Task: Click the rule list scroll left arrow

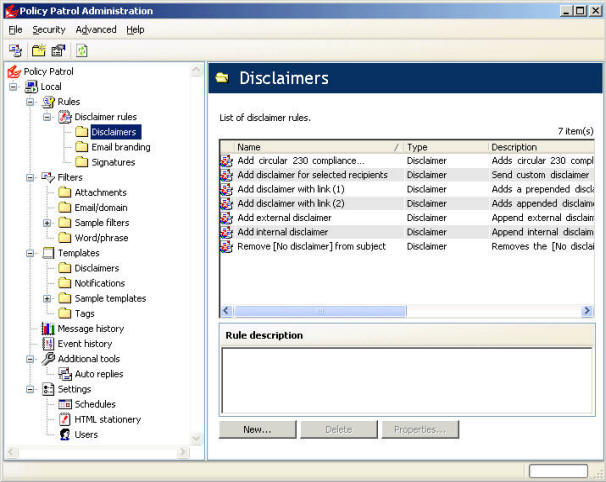Action: 226,311
